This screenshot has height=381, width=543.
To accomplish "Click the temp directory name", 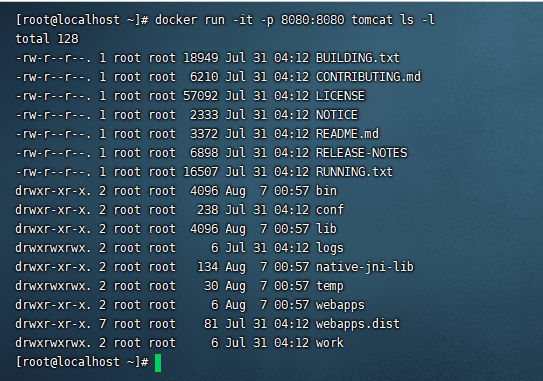I will [330, 286].
